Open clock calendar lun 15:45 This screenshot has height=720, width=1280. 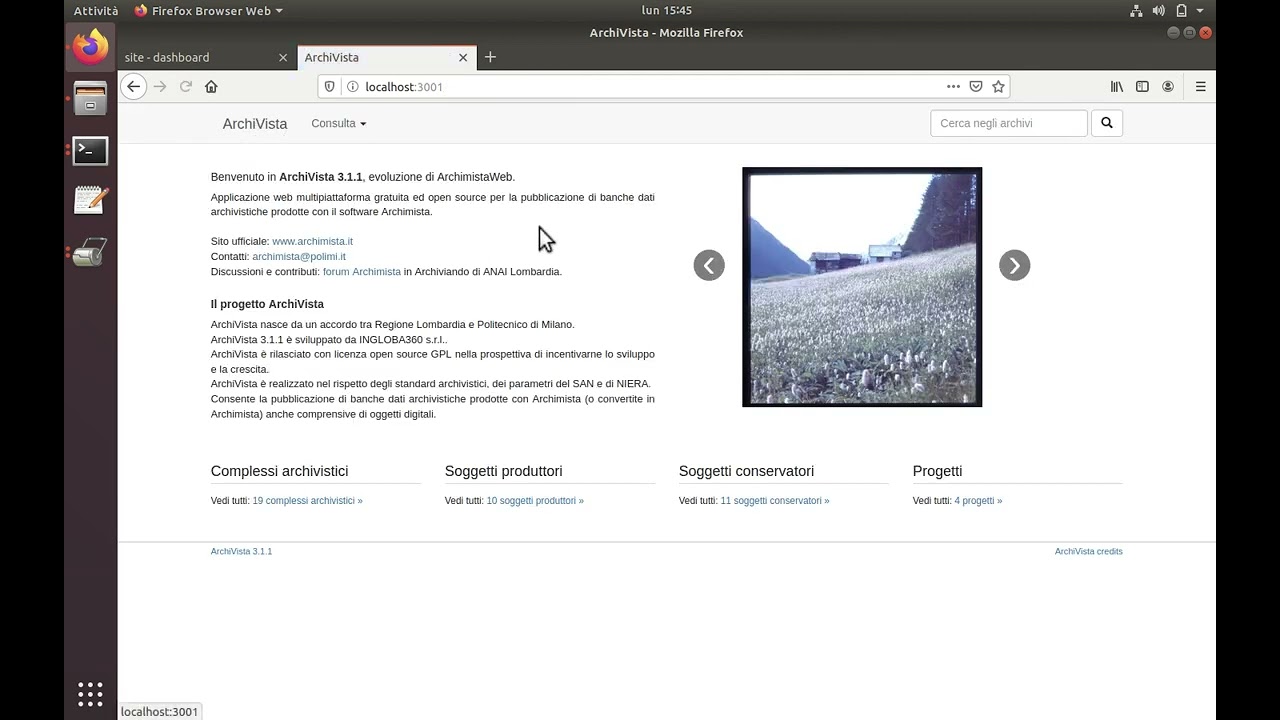667,10
